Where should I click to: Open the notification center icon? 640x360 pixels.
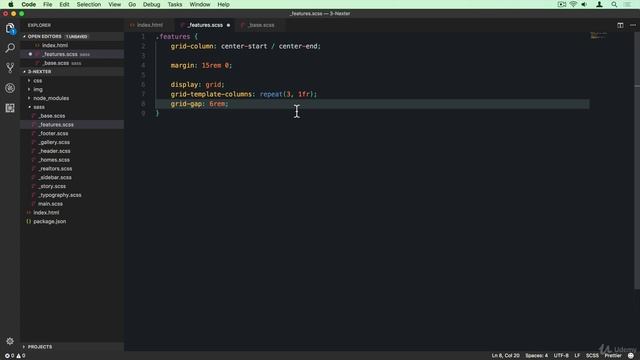(627, 4)
